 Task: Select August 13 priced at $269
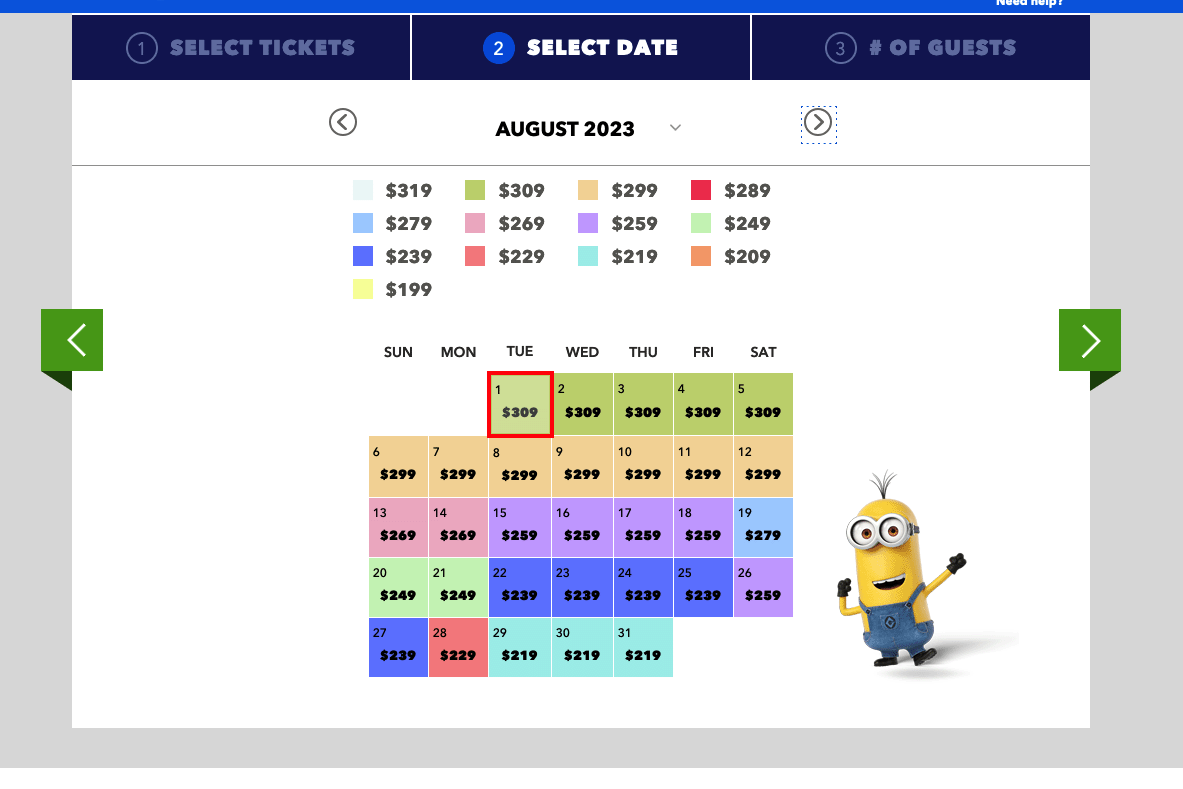point(398,527)
